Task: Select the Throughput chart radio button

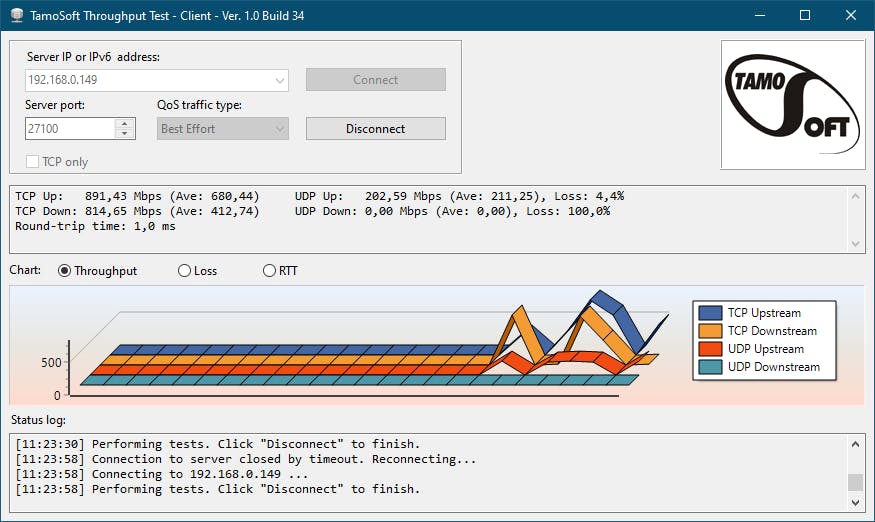Action: [64, 271]
